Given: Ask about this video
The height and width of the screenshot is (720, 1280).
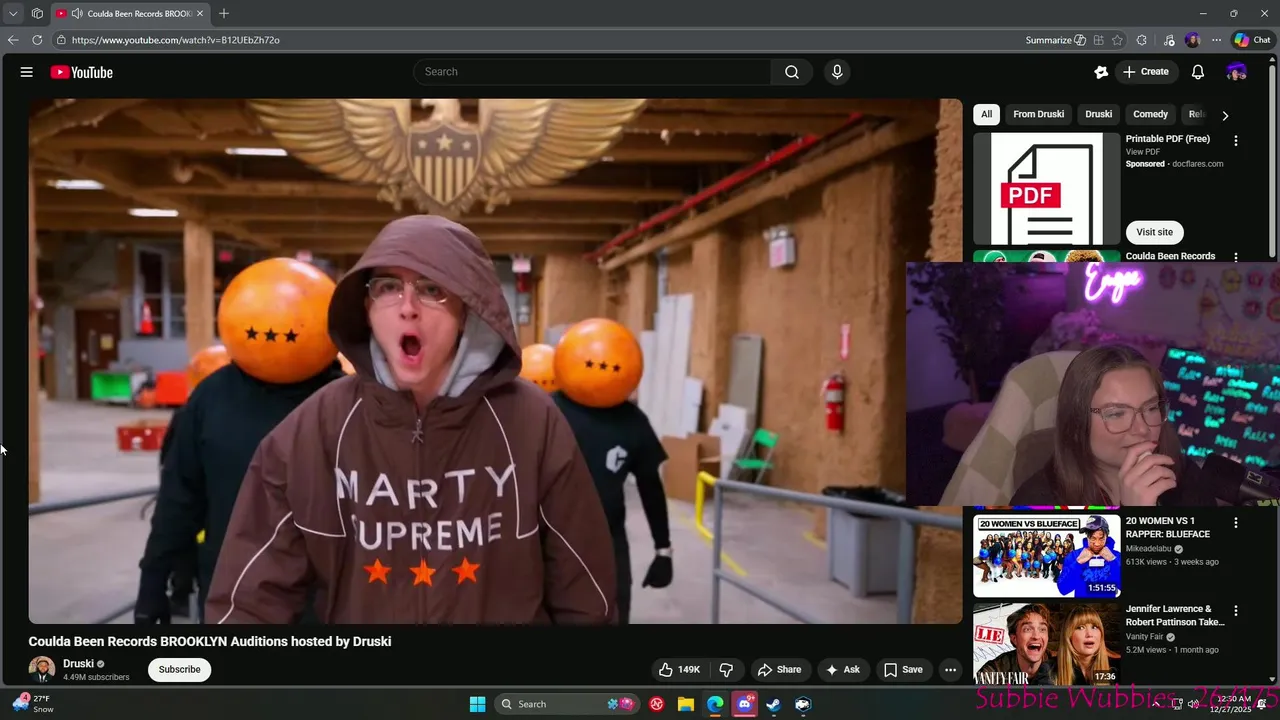Looking at the screenshot, I should click(x=842, y=669).
